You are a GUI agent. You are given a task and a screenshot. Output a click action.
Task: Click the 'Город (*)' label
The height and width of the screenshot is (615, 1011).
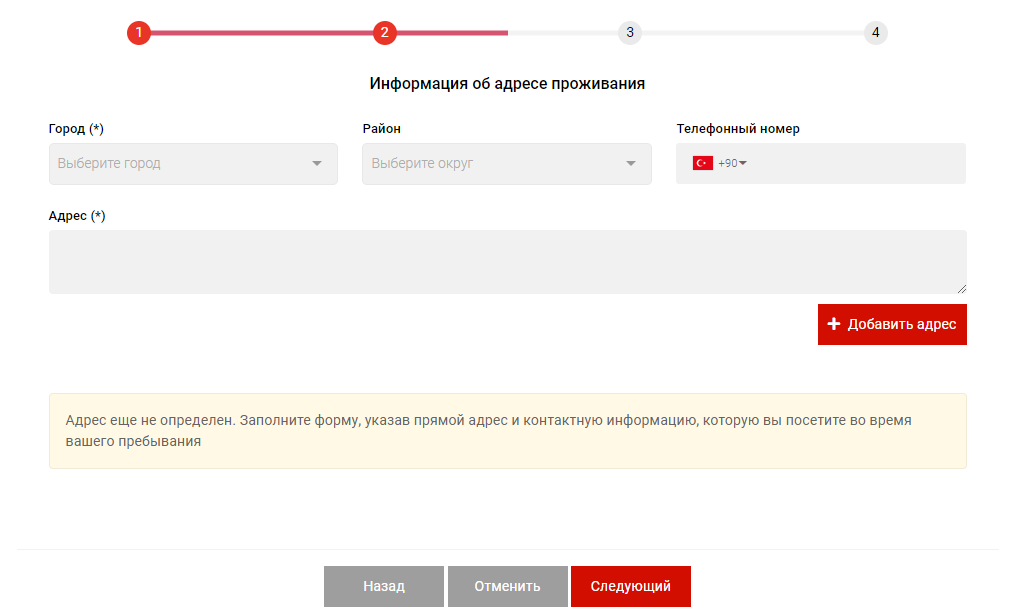[76, 129]
